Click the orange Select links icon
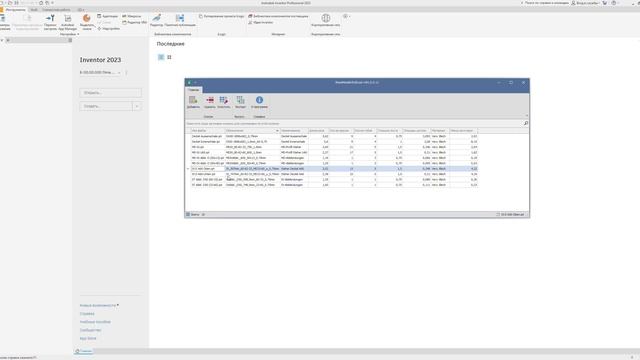Image resolution: width=640 pixels, height=360 pixels. (87, 18)
